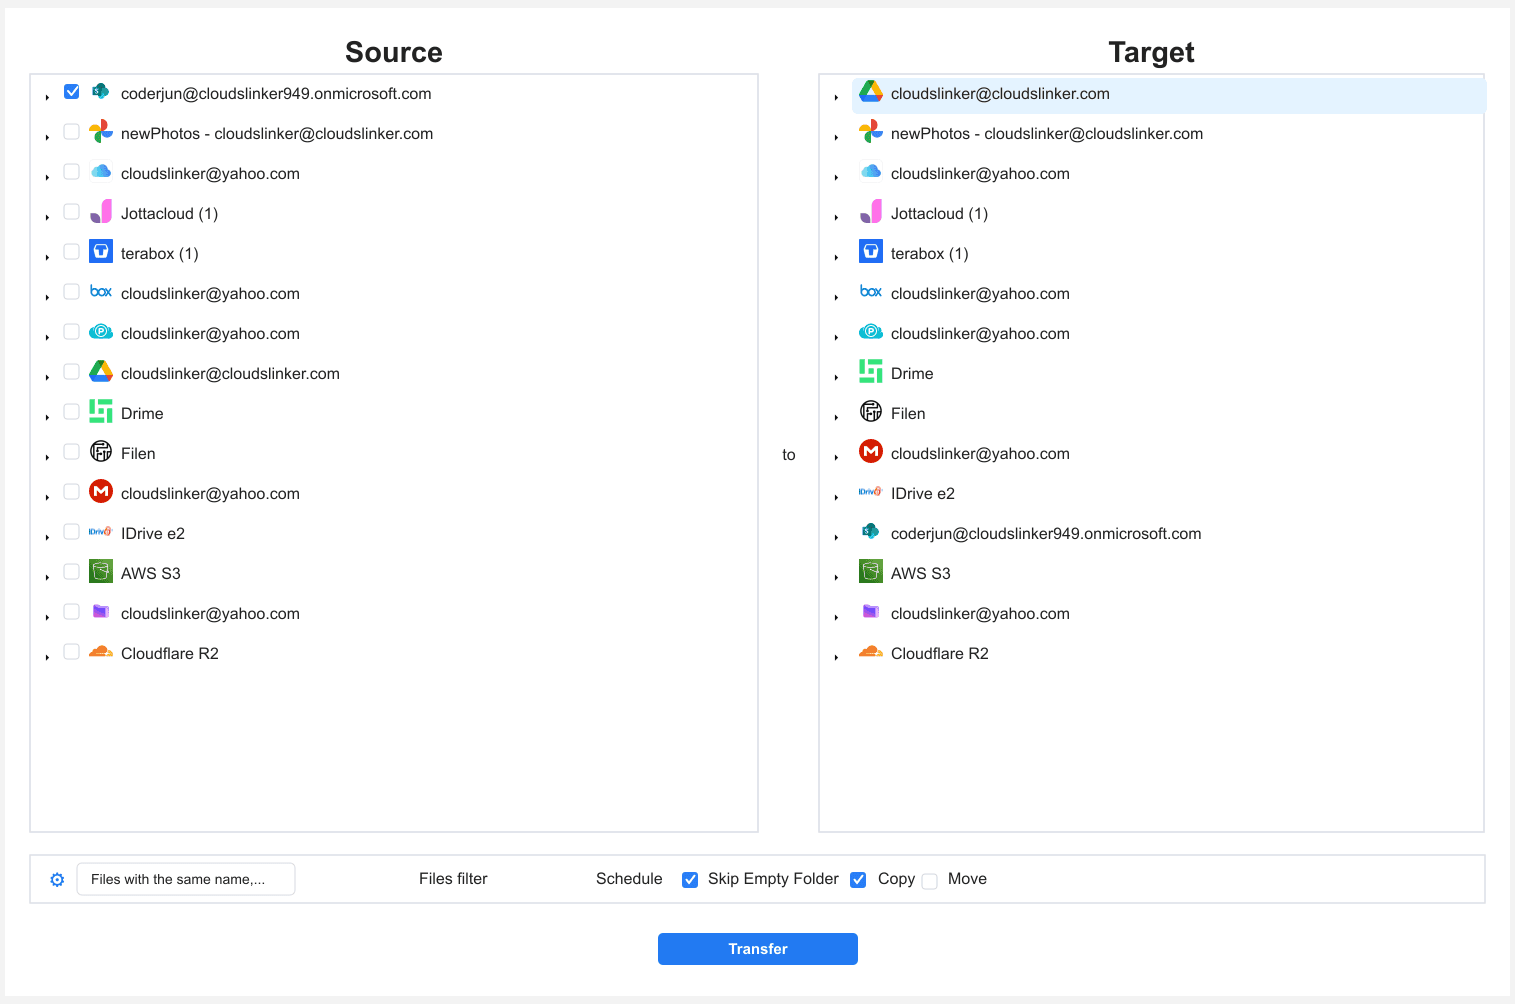The height and width of the screenshot is (1004, 1515).
Task: Check the Drime source checkbox
Action: pos(72,412)
